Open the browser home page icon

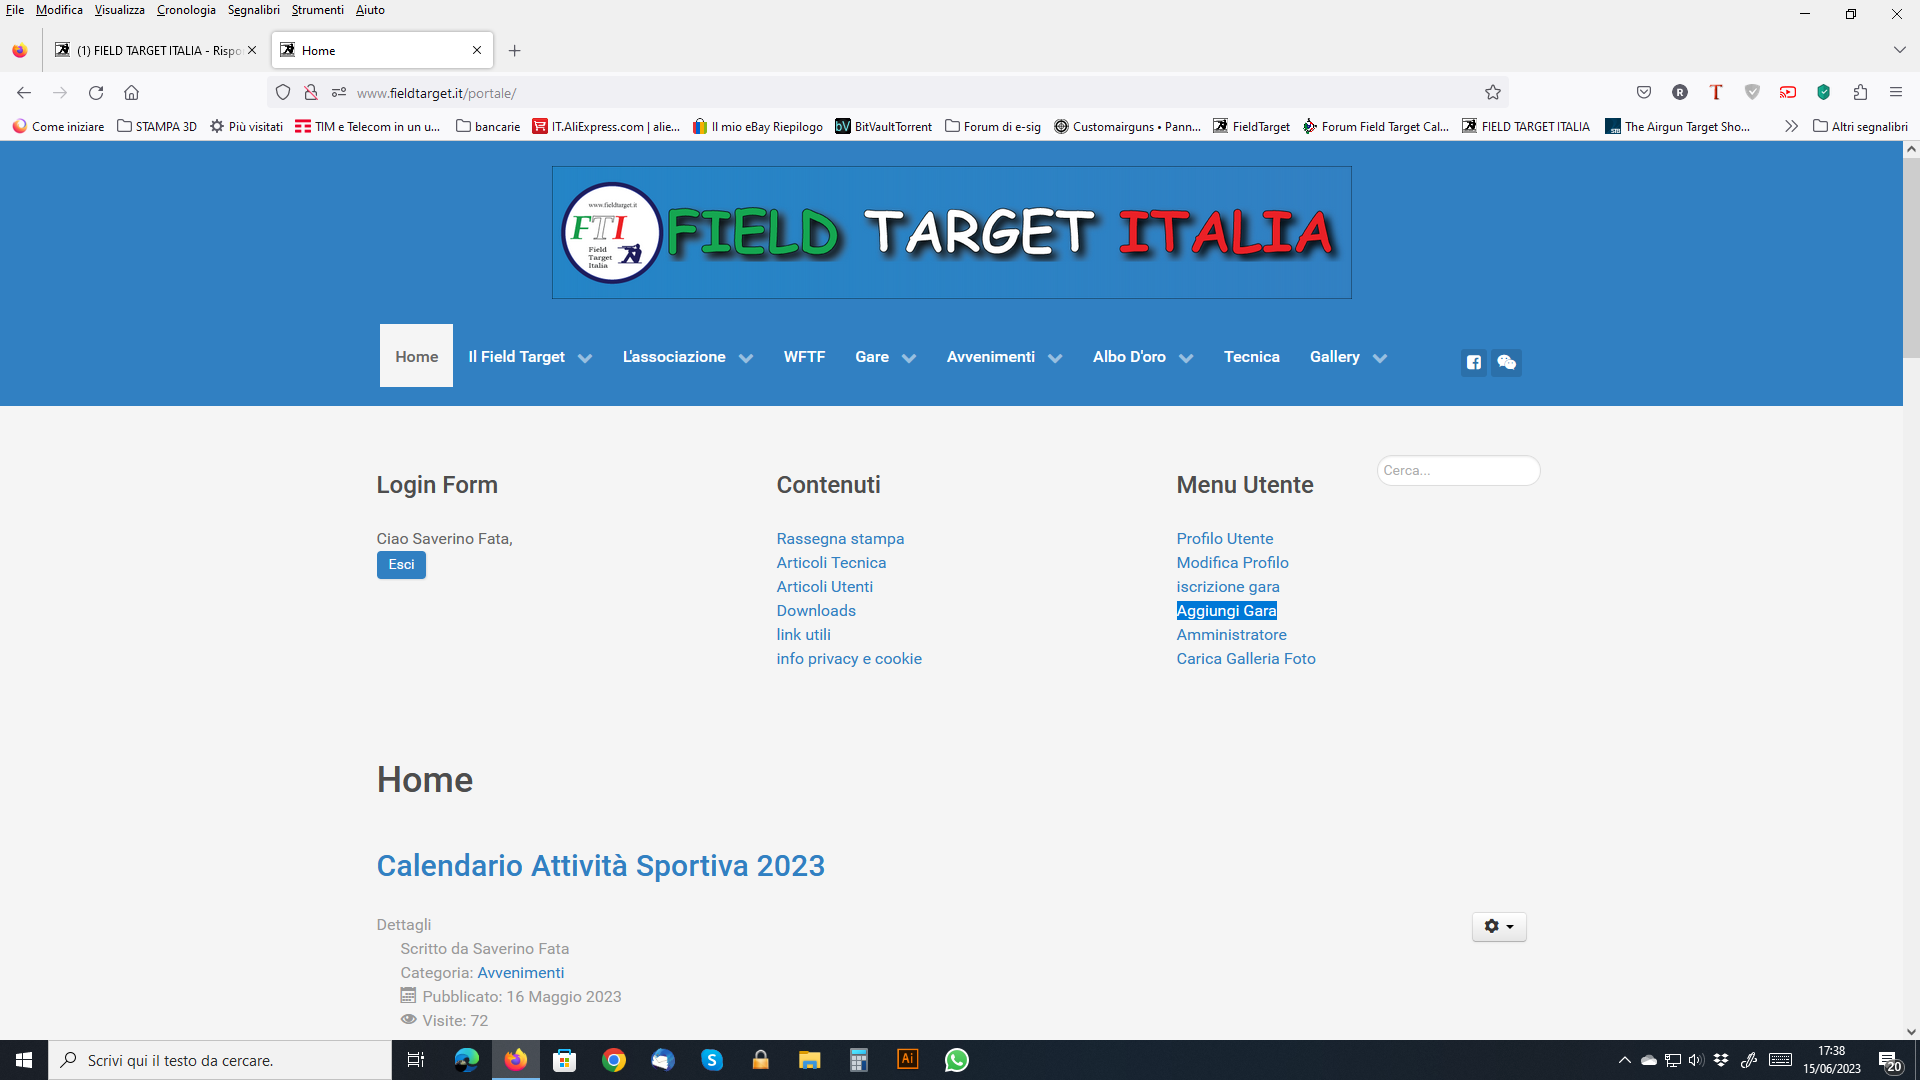click(131, 93)
